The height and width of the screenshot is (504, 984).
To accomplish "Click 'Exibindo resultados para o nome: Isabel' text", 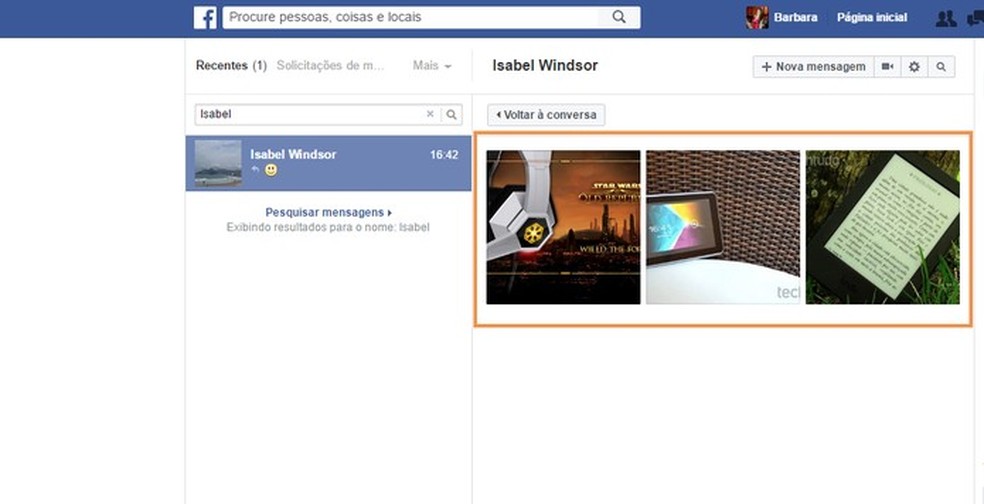I will (x=328, y=227).
